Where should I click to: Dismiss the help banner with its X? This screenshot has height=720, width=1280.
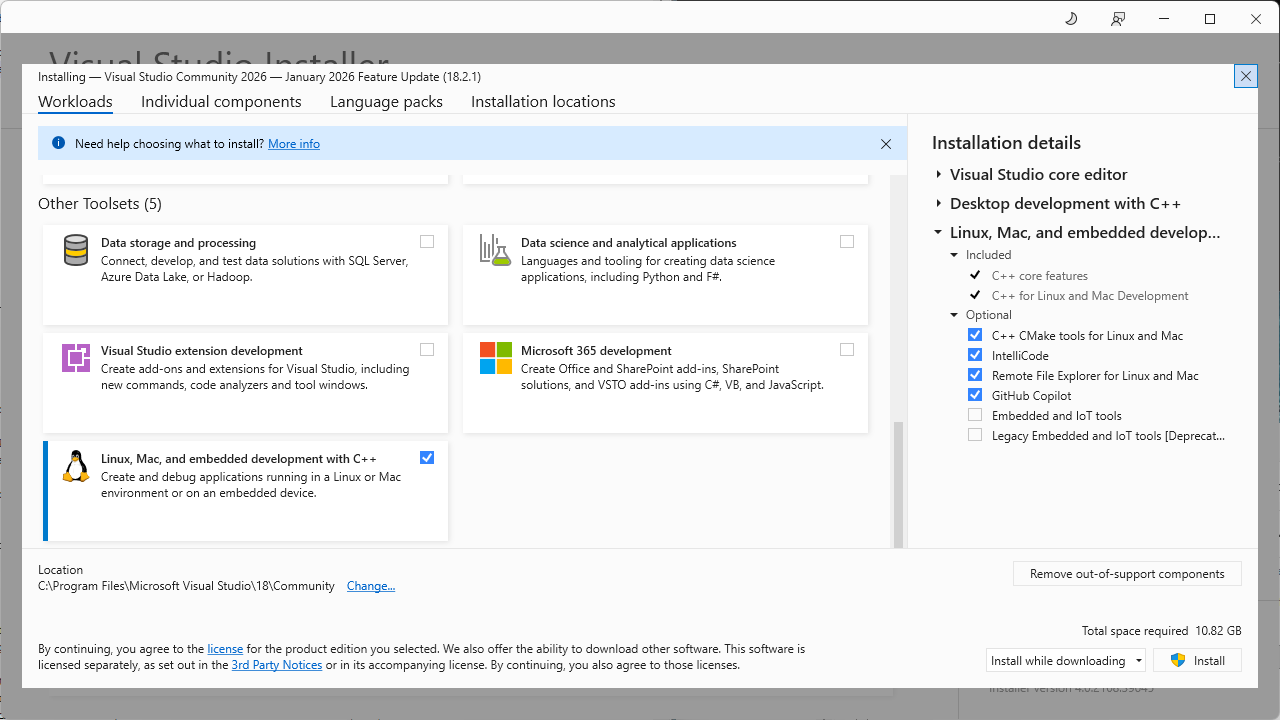(886, 144)
